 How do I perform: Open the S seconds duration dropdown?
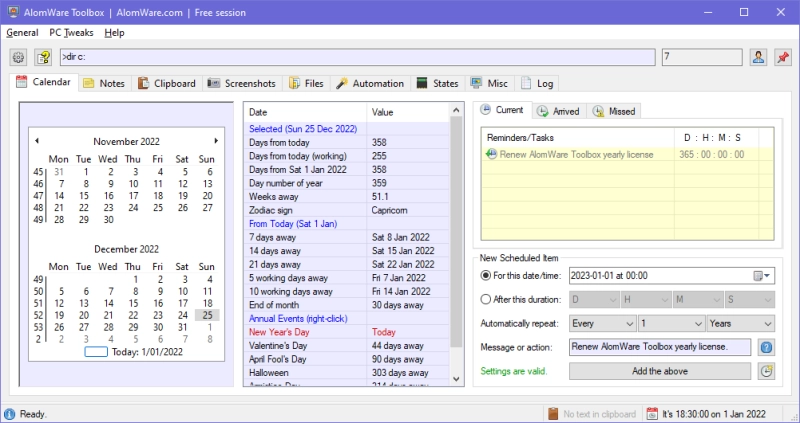tap(749, 300)
